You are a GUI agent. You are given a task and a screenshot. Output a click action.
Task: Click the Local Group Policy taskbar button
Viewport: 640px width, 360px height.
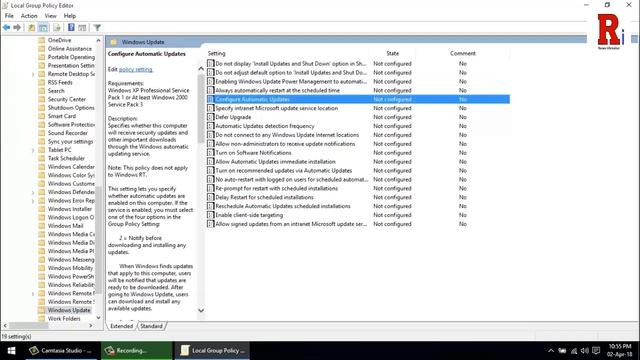point(212,351)
